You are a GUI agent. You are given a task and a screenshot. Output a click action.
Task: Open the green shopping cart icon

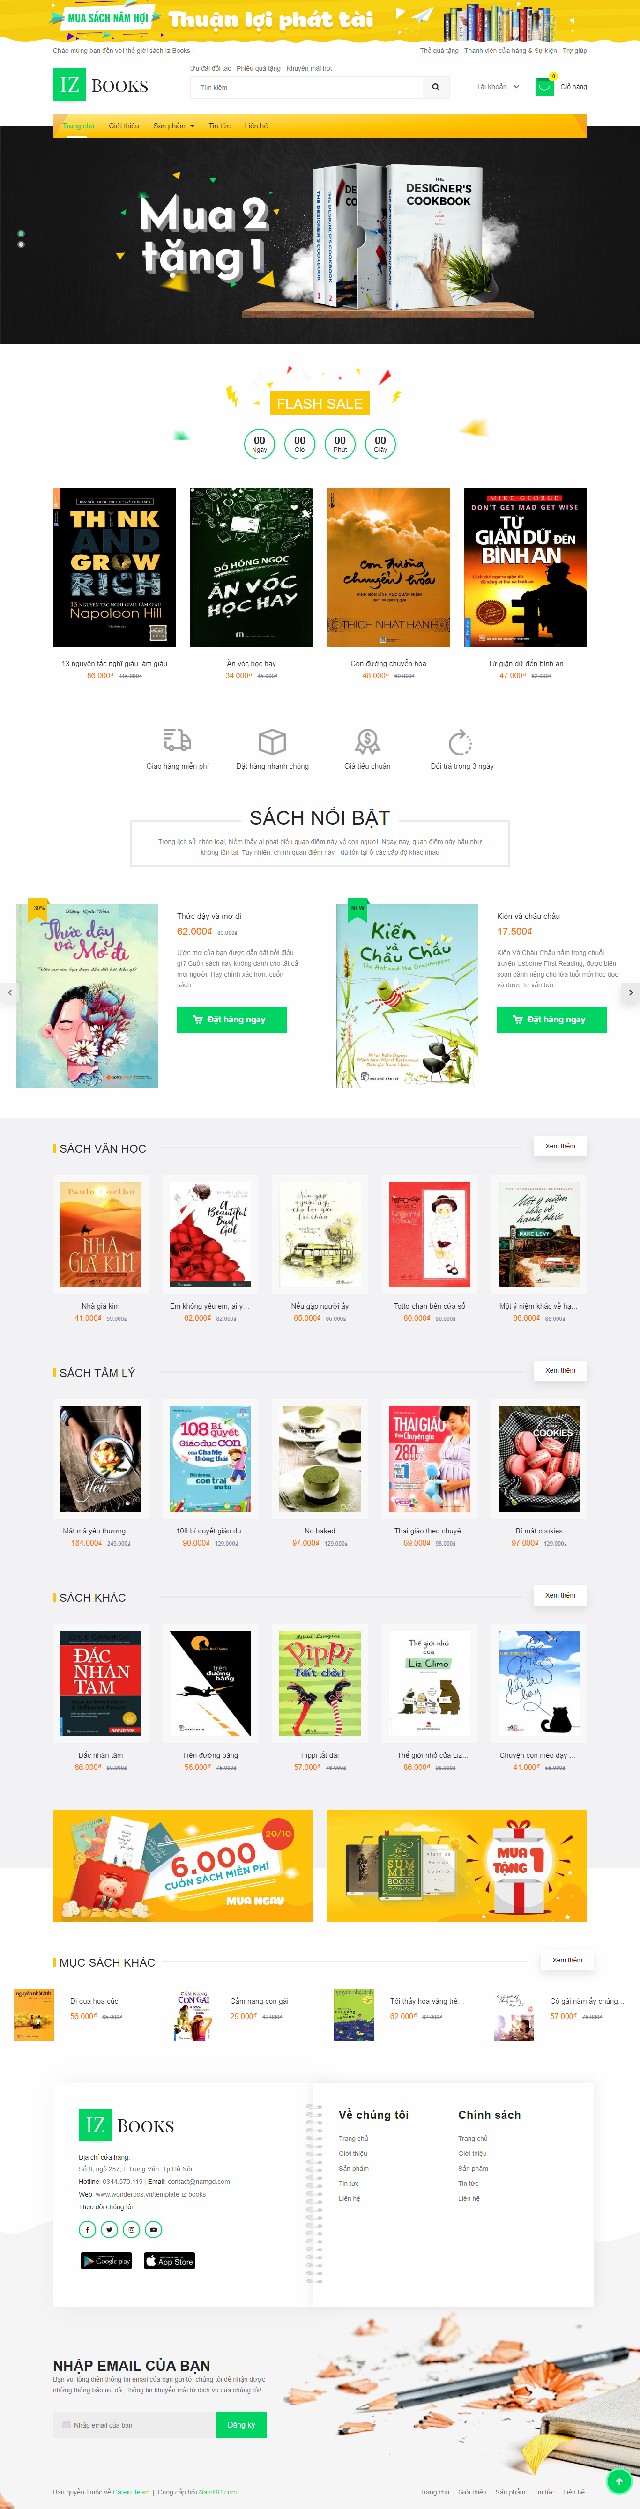[544, 87]
